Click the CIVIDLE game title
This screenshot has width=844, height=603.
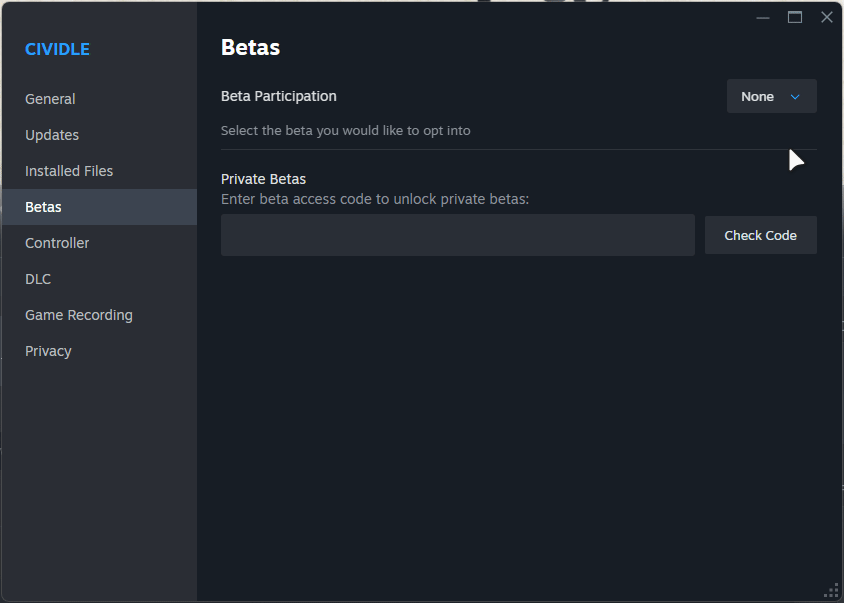(57, 49)
